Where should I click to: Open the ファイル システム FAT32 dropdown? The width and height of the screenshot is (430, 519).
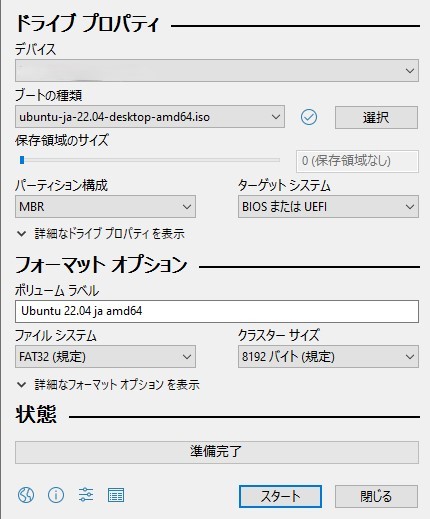(105, 357)
